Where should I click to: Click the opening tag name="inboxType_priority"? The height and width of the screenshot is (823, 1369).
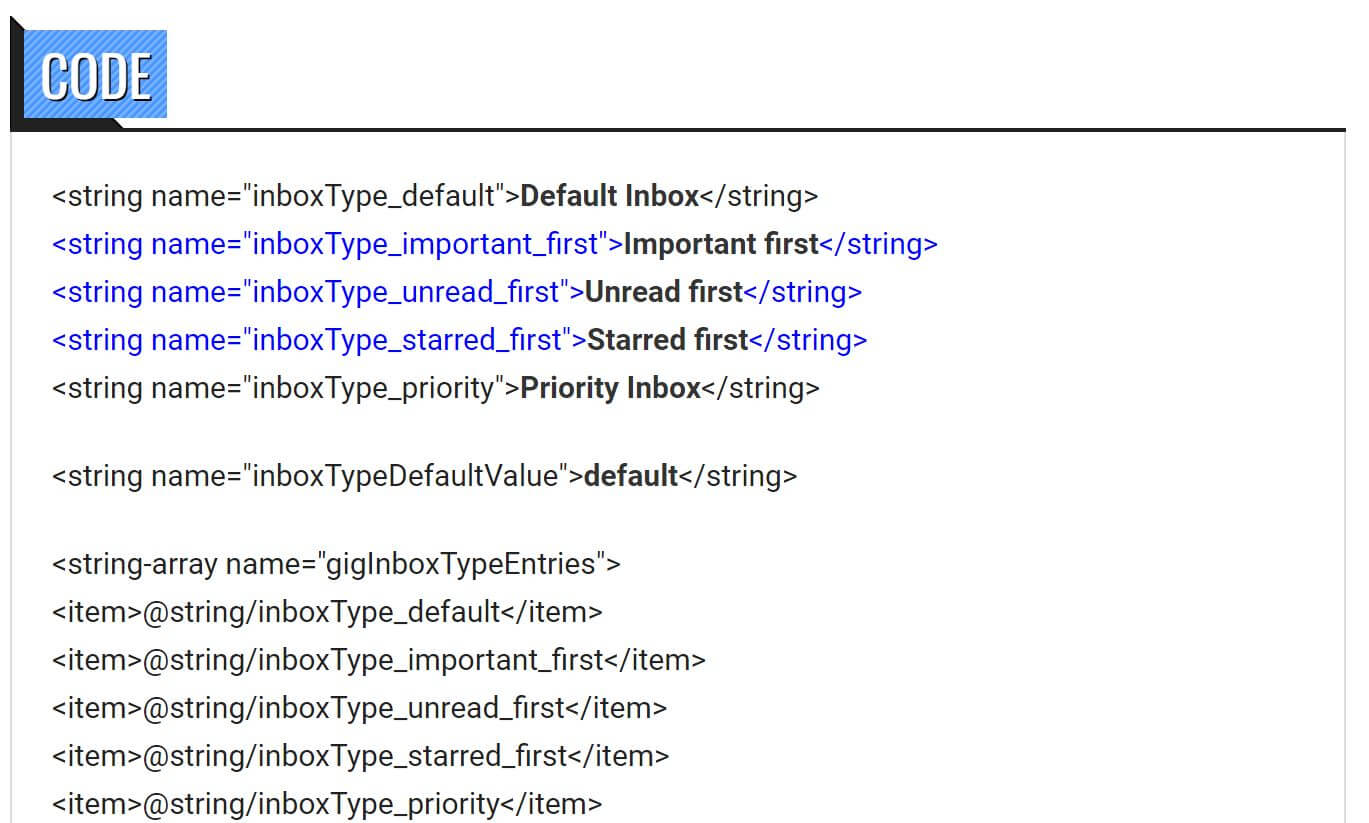point(286,388)
